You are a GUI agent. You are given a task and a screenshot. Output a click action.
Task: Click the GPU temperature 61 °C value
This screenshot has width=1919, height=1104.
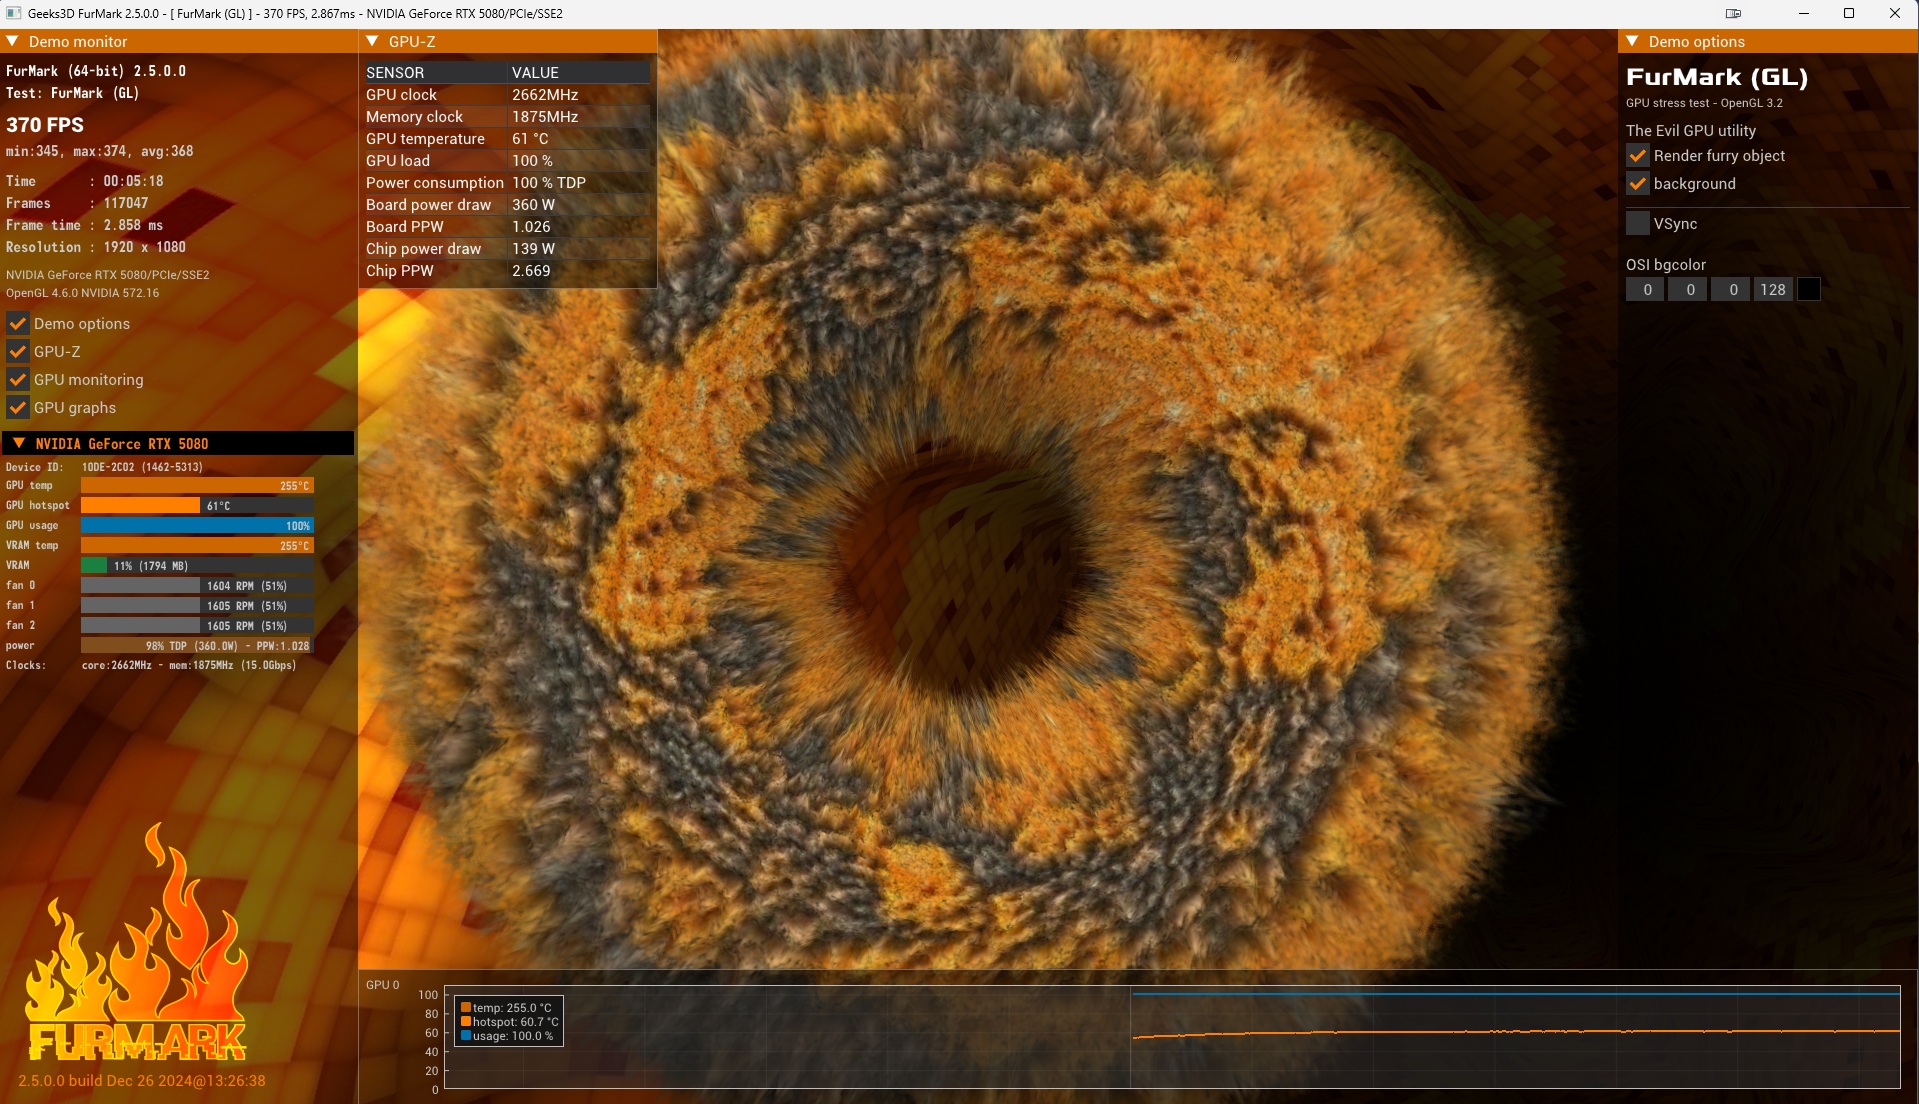pyautogui.click(x=530, y=138)
